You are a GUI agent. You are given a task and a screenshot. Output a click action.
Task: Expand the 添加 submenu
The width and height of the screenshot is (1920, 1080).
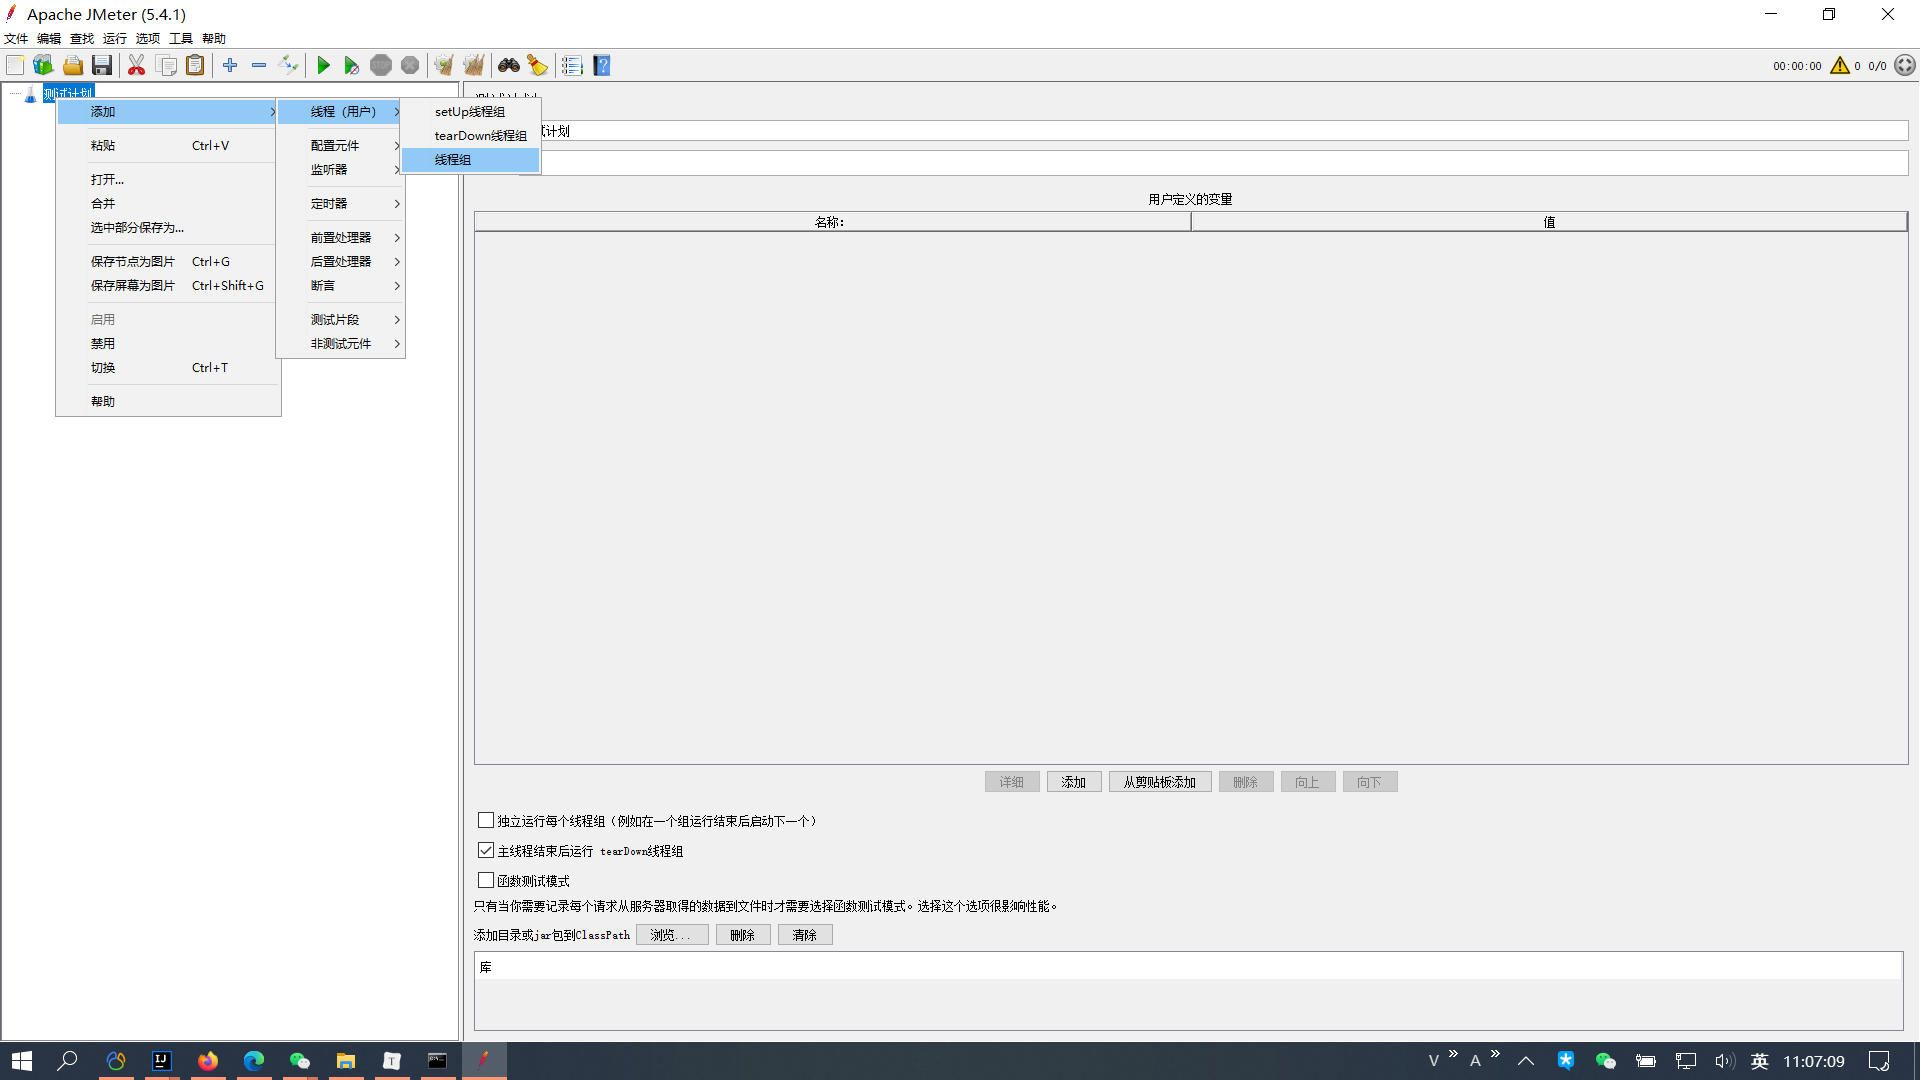pos(168,111)
